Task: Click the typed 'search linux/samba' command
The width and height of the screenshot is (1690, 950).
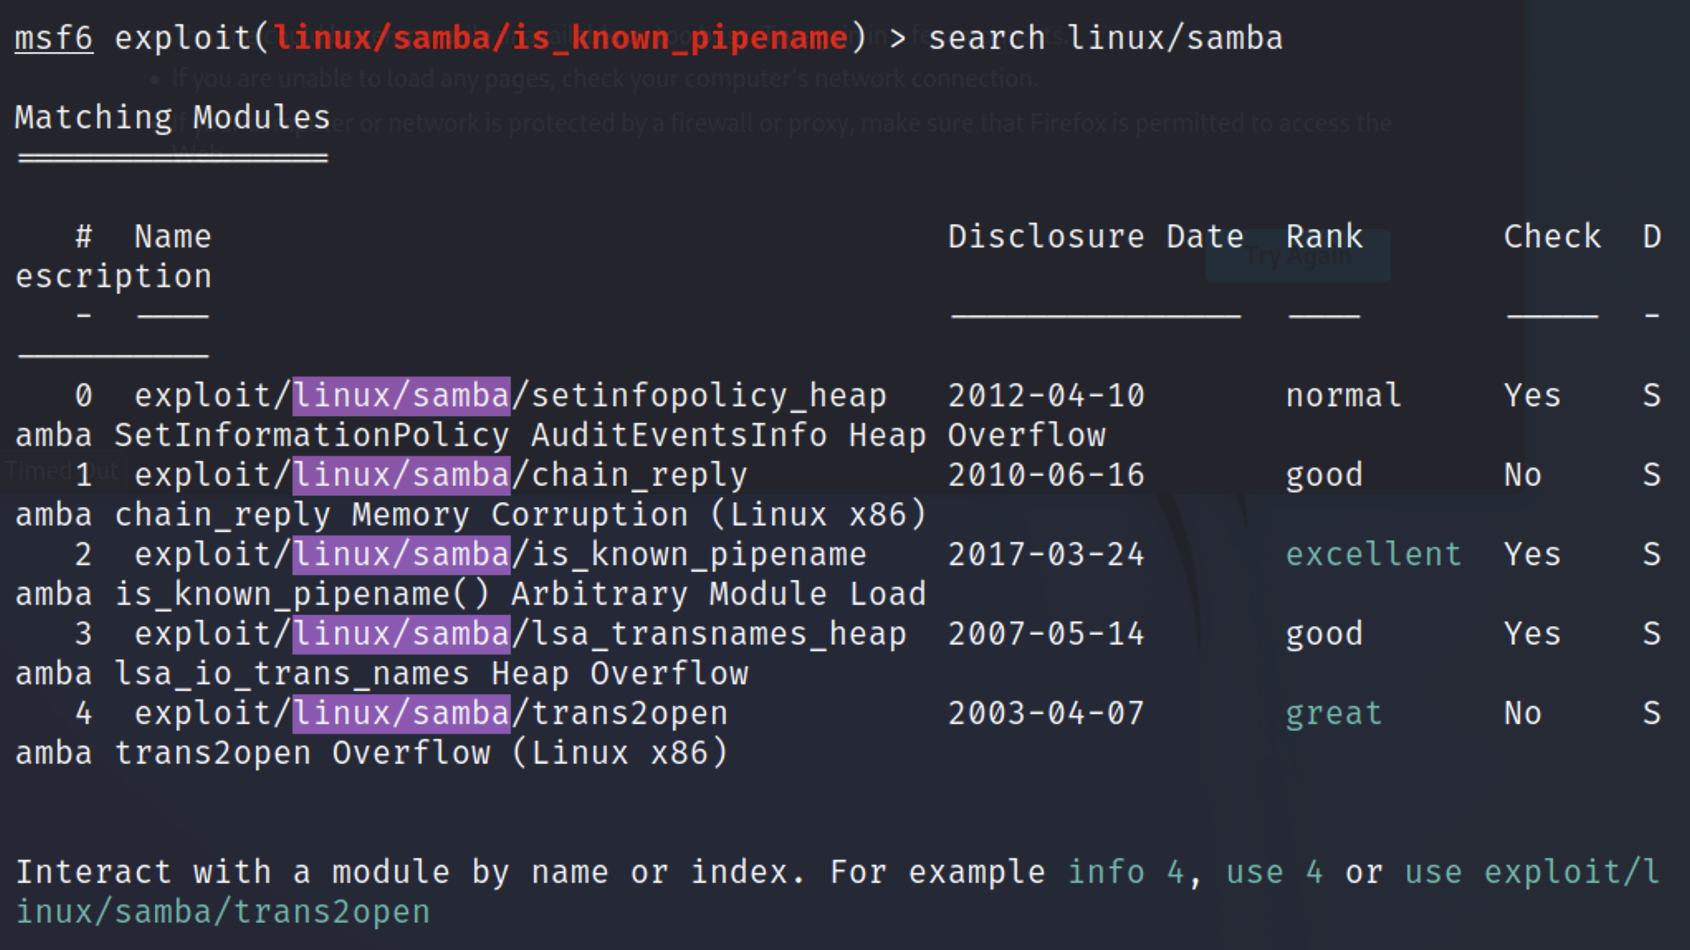Action: pyautogui.click(x=1105, y=38)
